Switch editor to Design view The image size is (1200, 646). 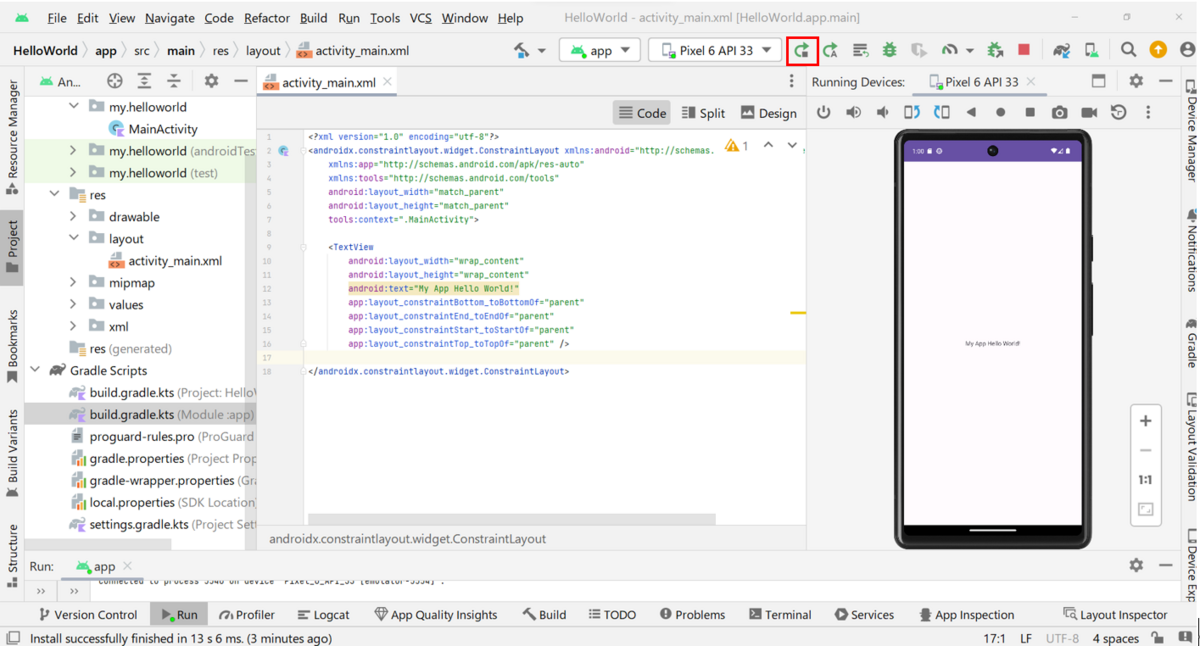coord(769,113)
